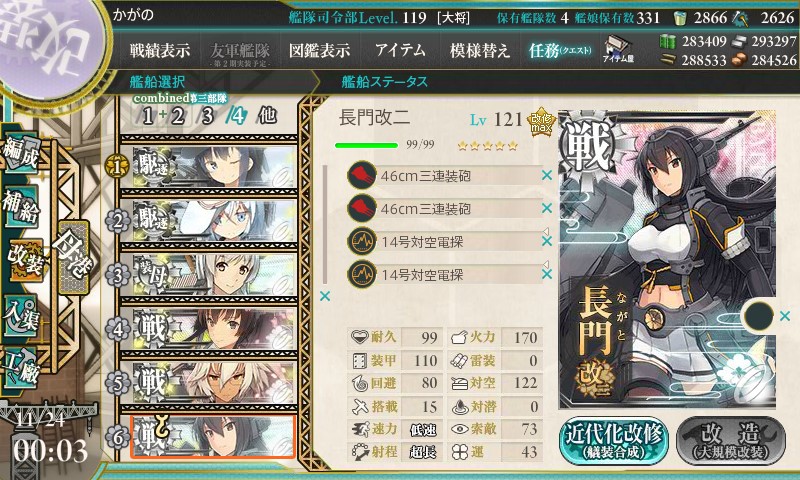Click the first 46cm三連装砲 equipment icon
Image resolution: width=800 pixels, height=480 pixels.
[362, 175]
